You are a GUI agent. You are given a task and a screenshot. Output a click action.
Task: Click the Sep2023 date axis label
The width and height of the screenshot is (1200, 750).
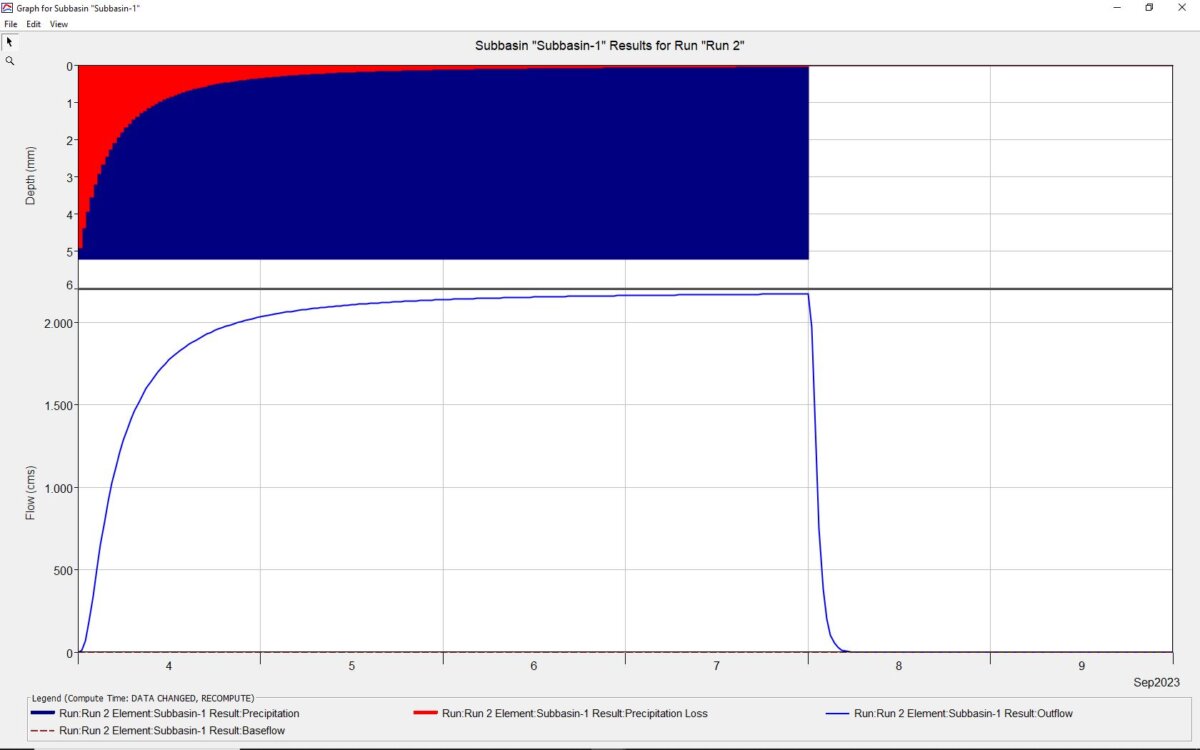point(1157,682)
